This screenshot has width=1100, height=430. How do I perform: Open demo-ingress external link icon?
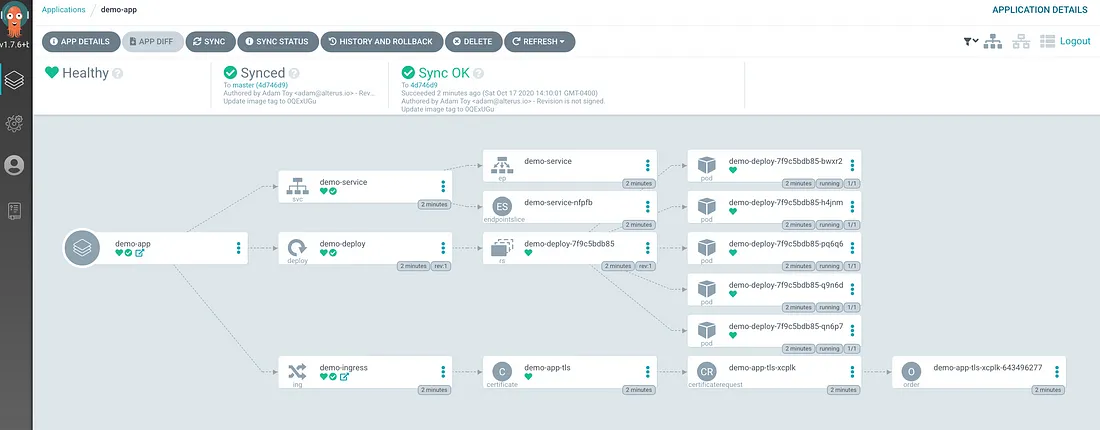click(344, 377)
